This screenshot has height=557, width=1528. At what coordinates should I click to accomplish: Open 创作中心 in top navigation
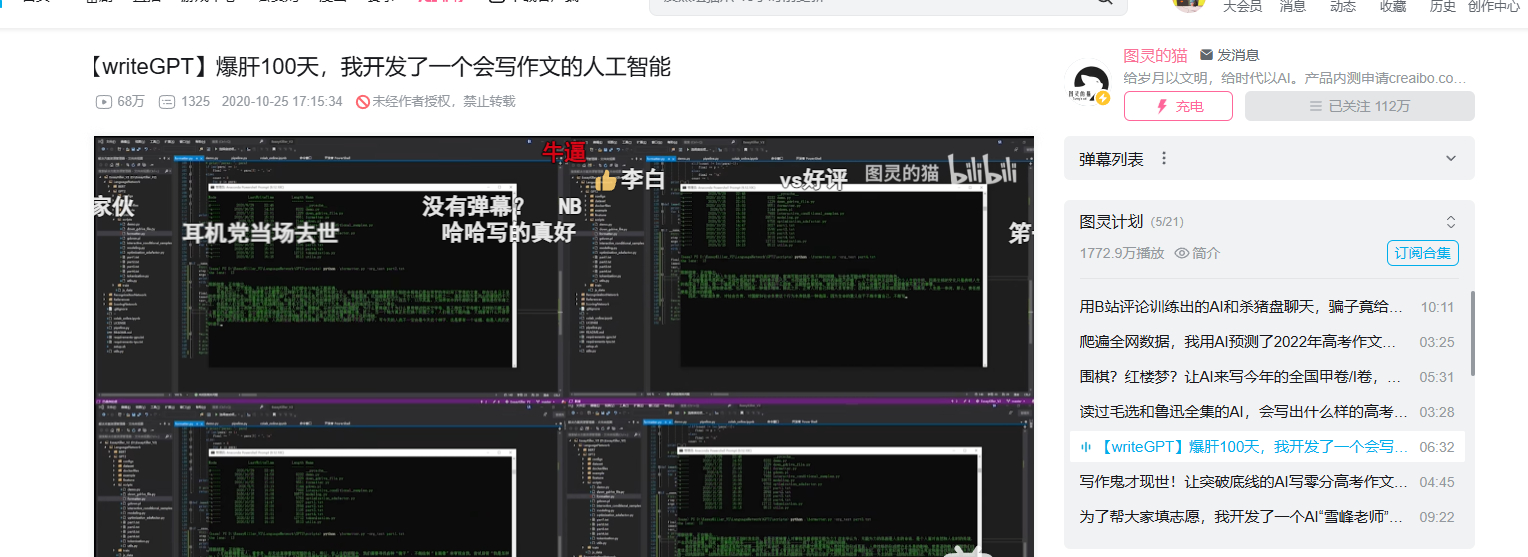1494,6
